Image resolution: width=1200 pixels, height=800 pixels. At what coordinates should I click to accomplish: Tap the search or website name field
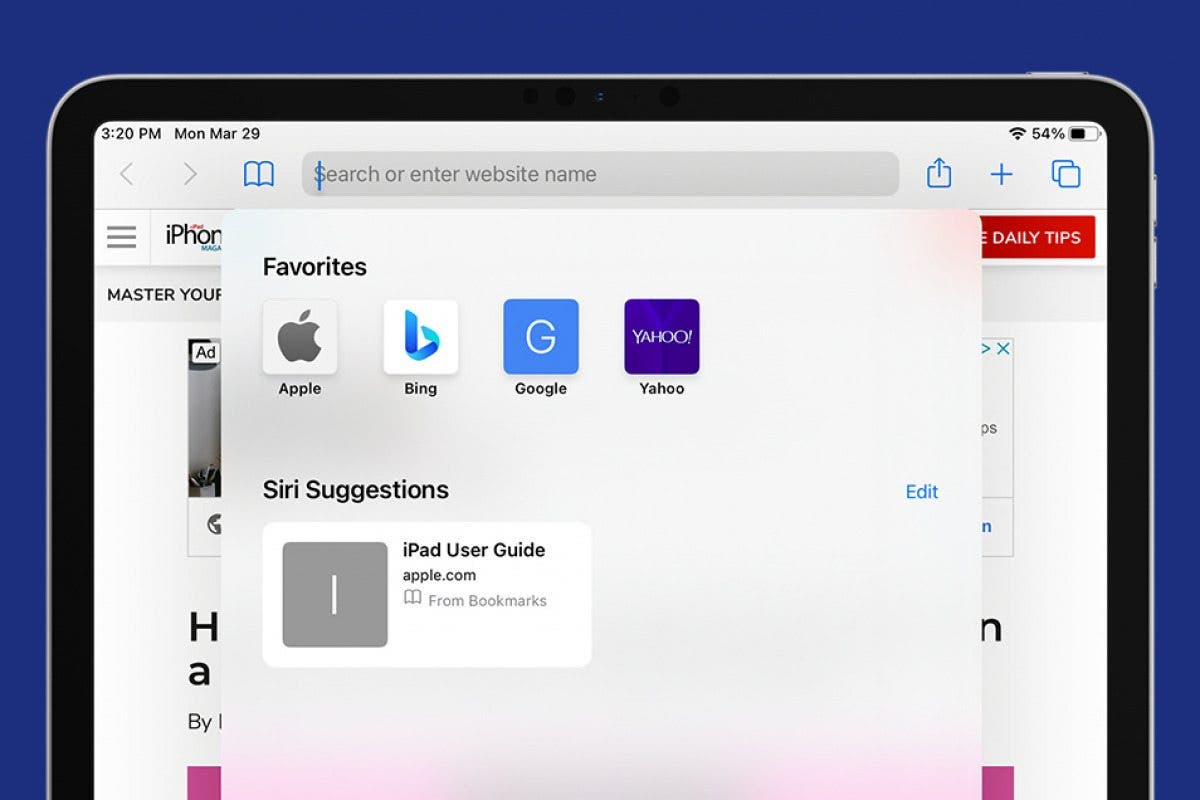[600, 173]
